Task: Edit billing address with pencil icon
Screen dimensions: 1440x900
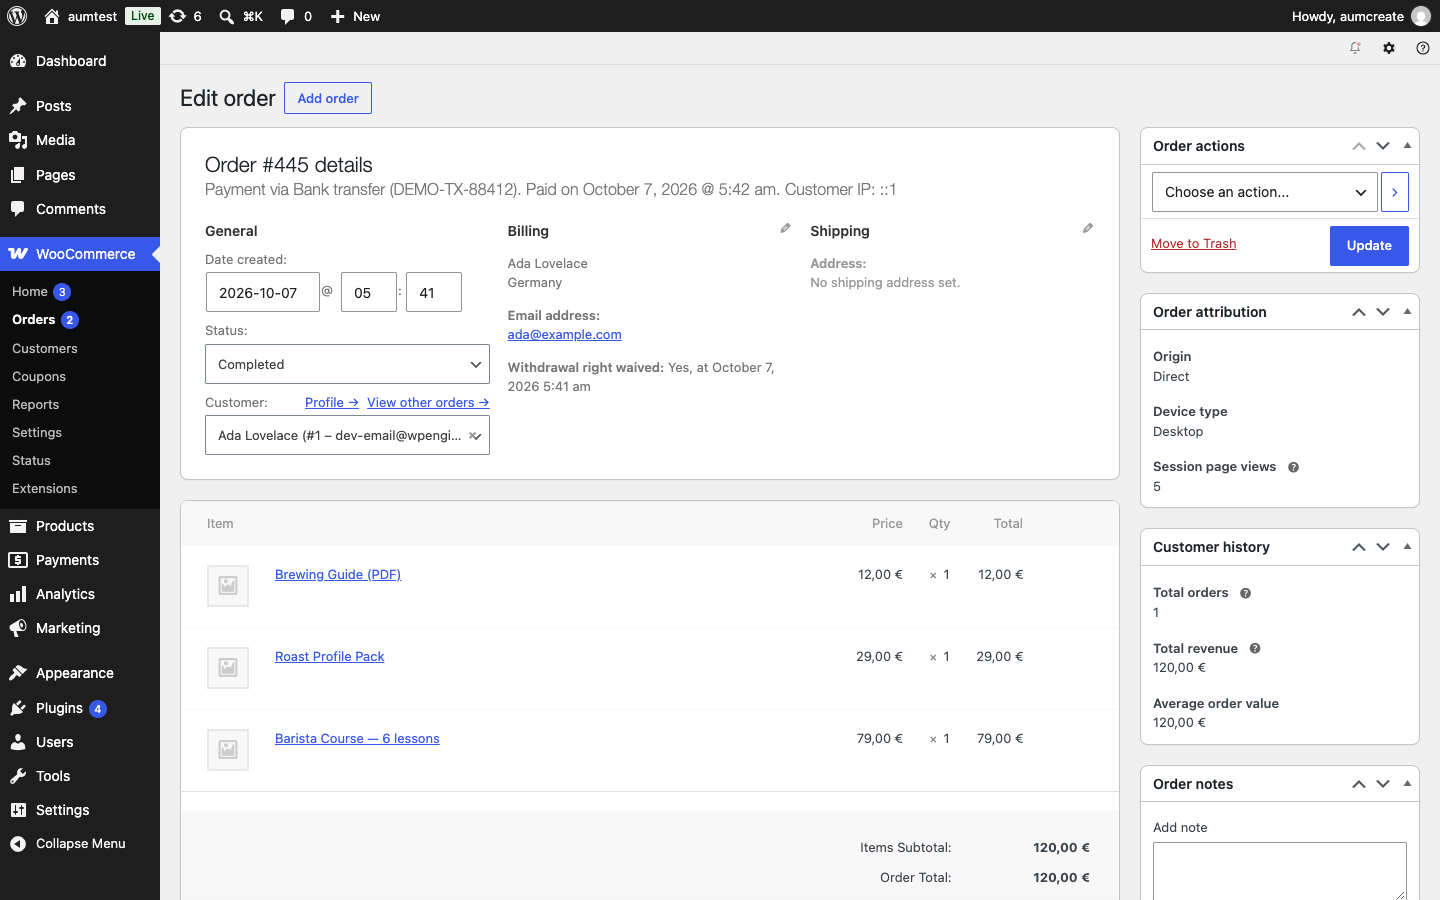Action: 785,229
